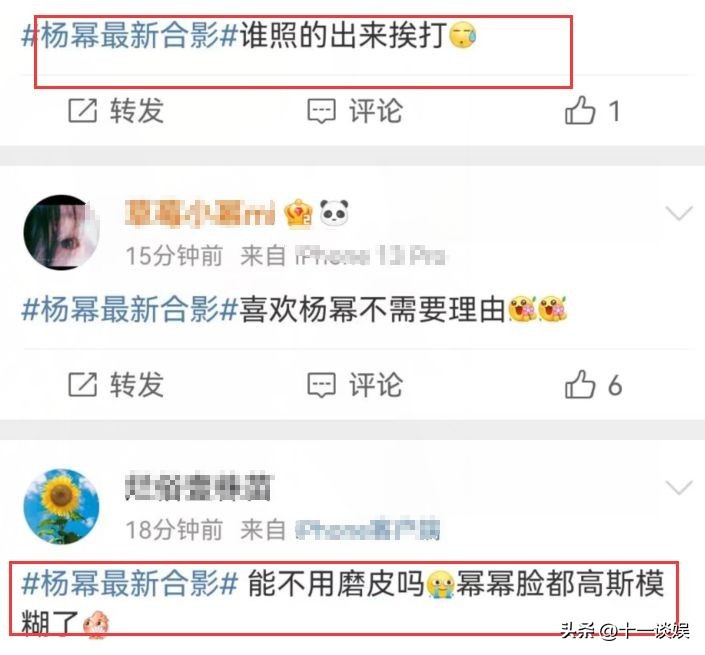This screenshot has width=705, height=655.
Task: Click the repost icon under the 15分钟前 post
Action: [x=82, y=385]
